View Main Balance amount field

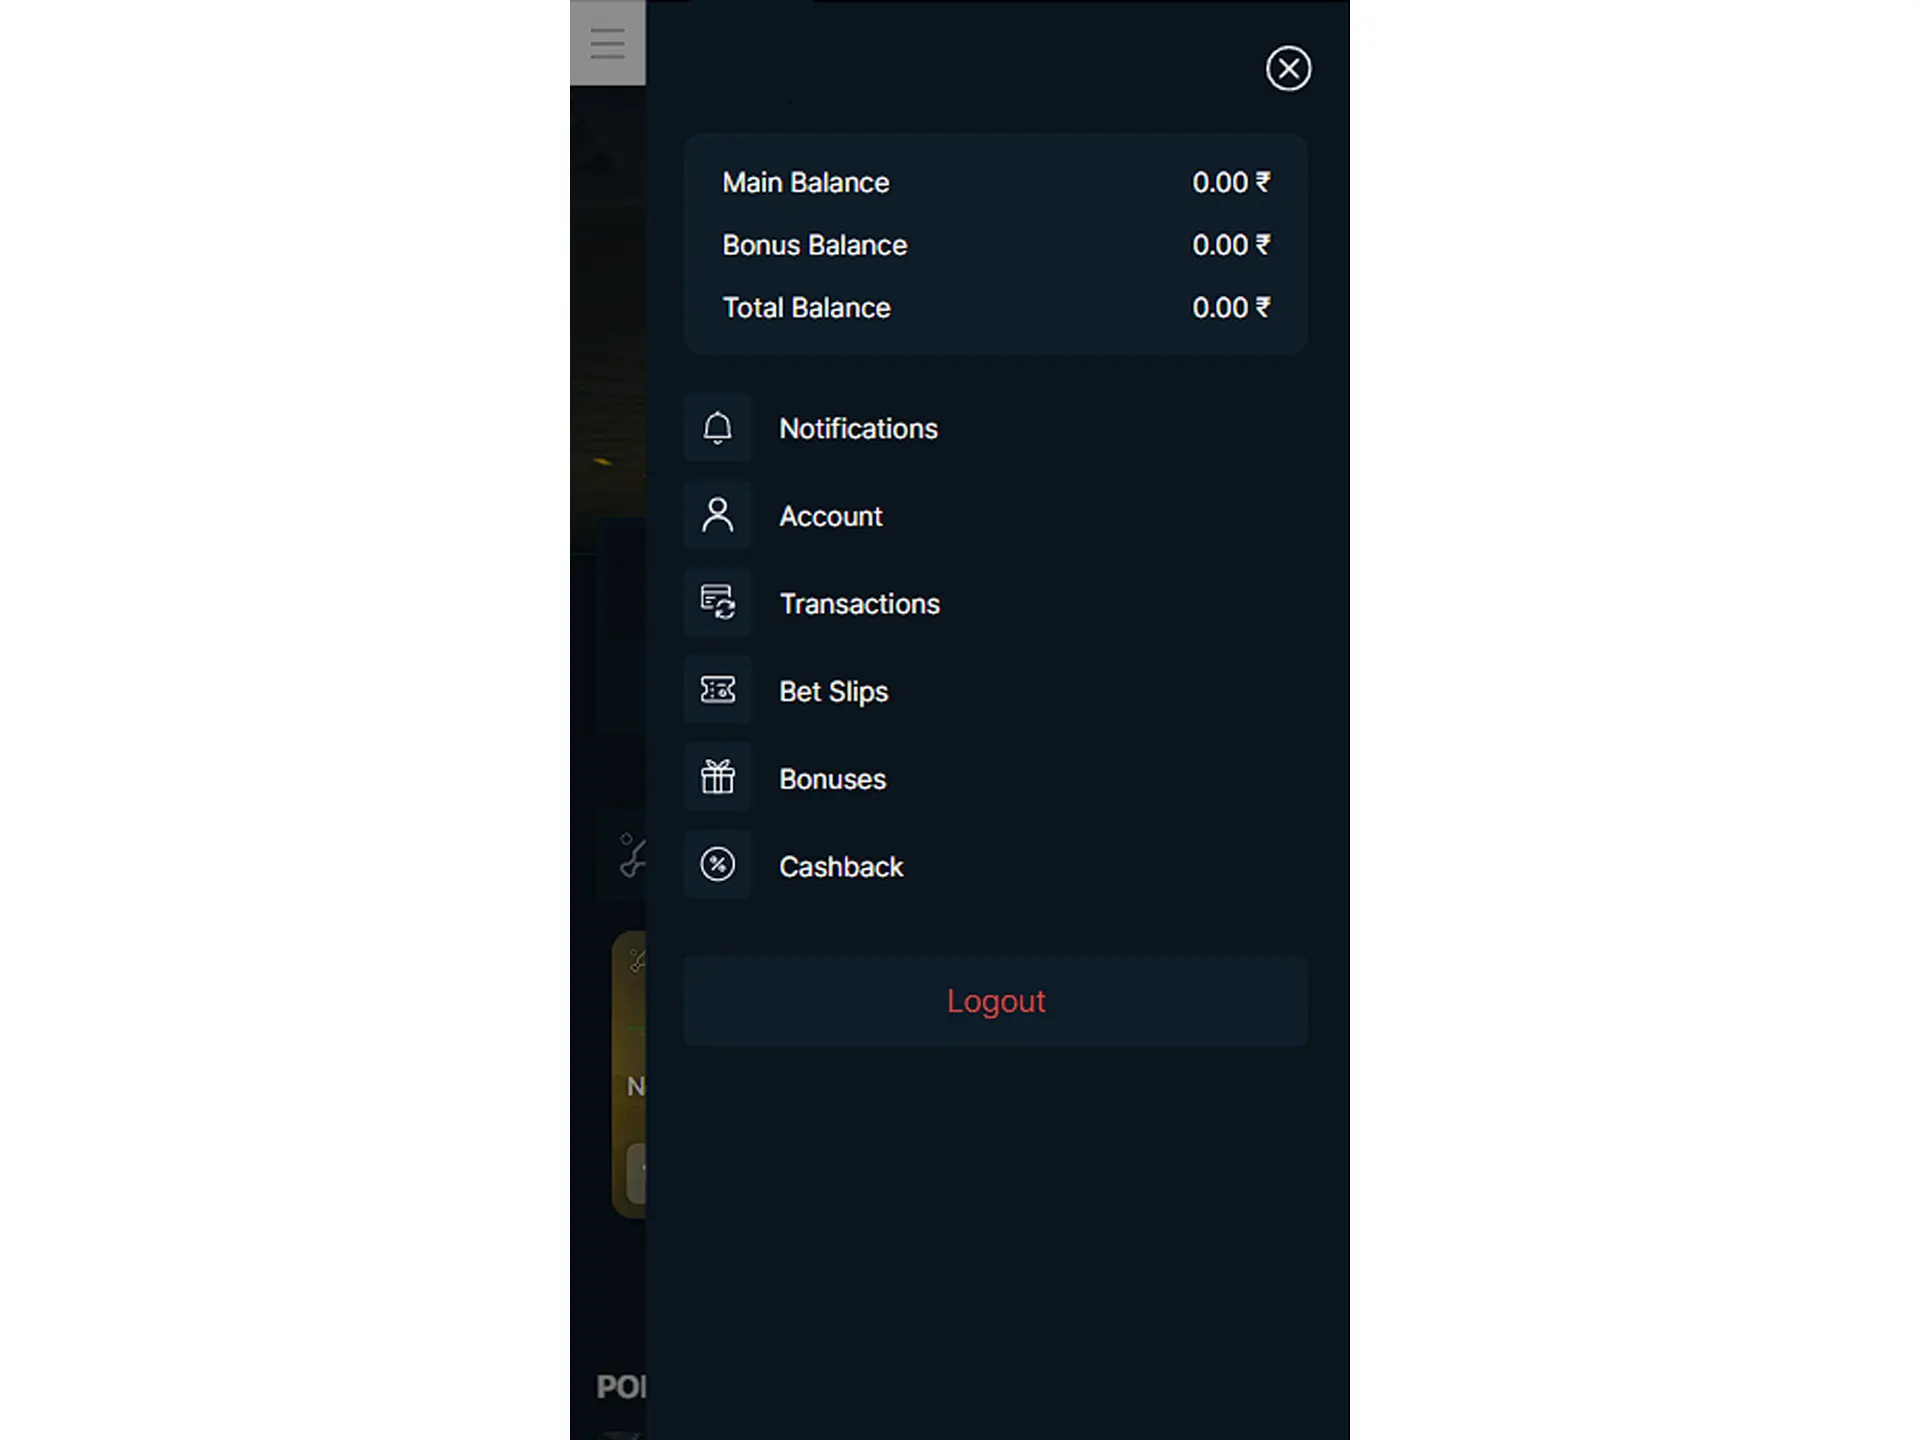coord(1231,182)
